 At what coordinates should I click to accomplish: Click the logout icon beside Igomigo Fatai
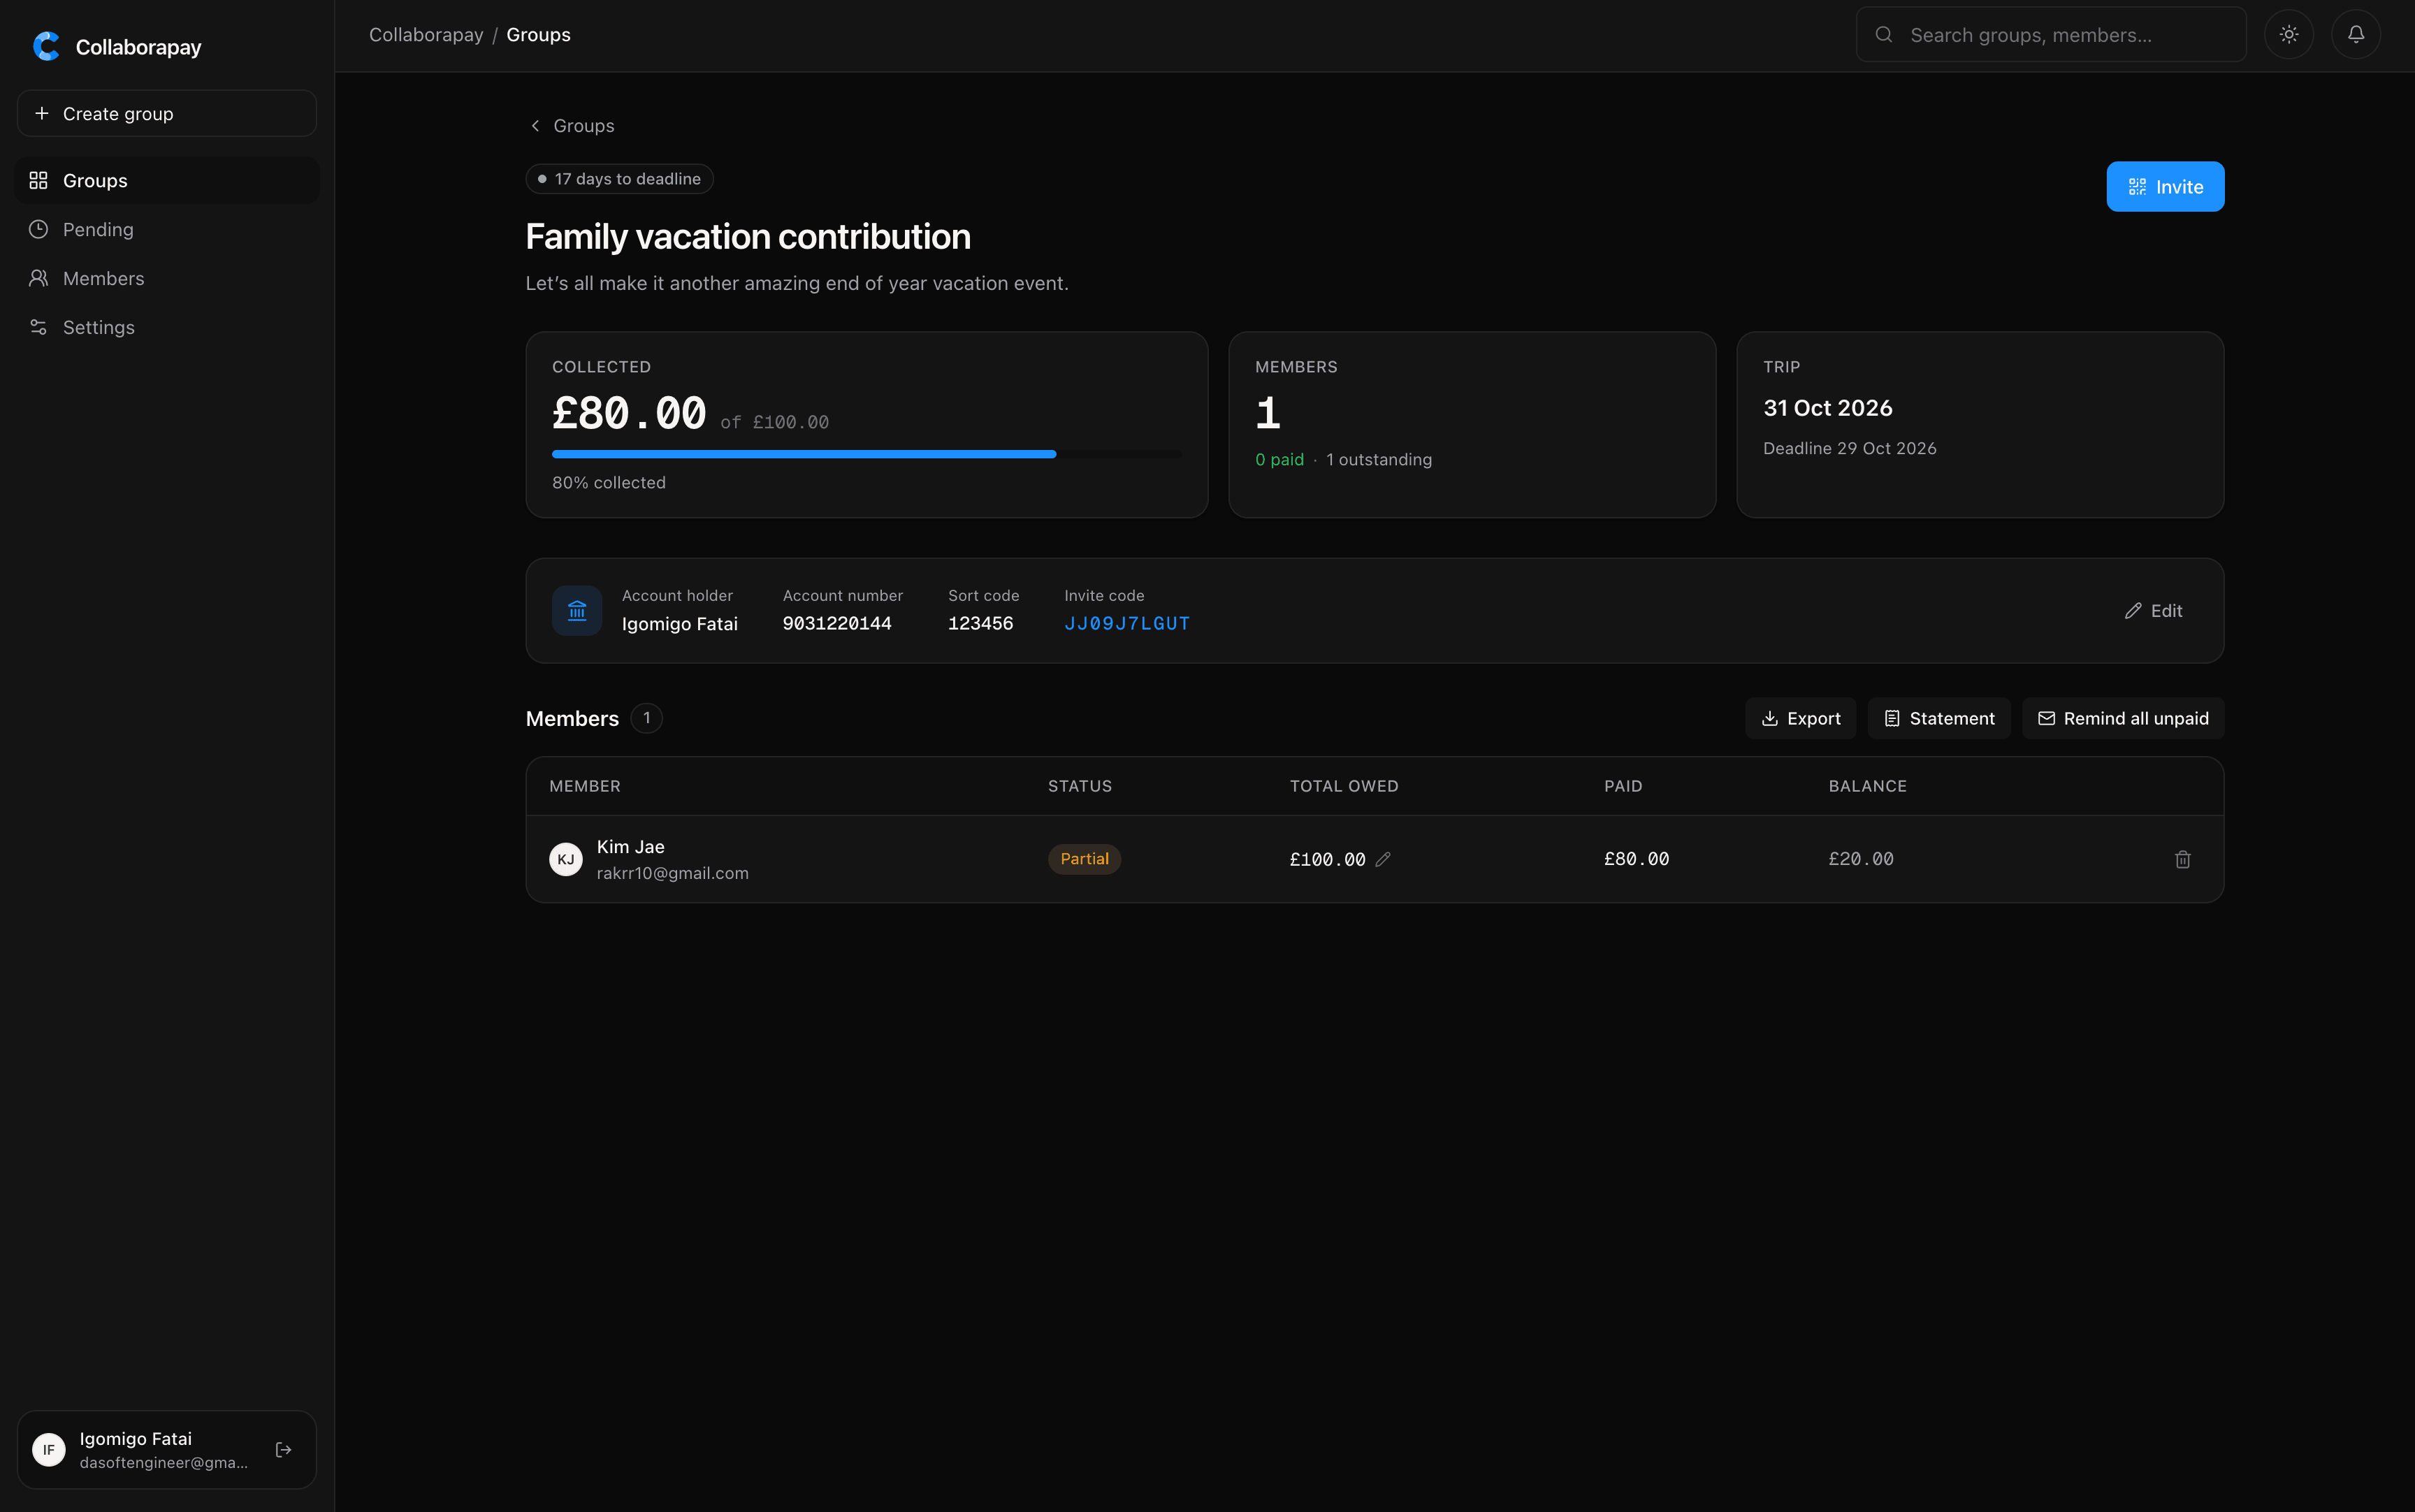click(284, 1450)
